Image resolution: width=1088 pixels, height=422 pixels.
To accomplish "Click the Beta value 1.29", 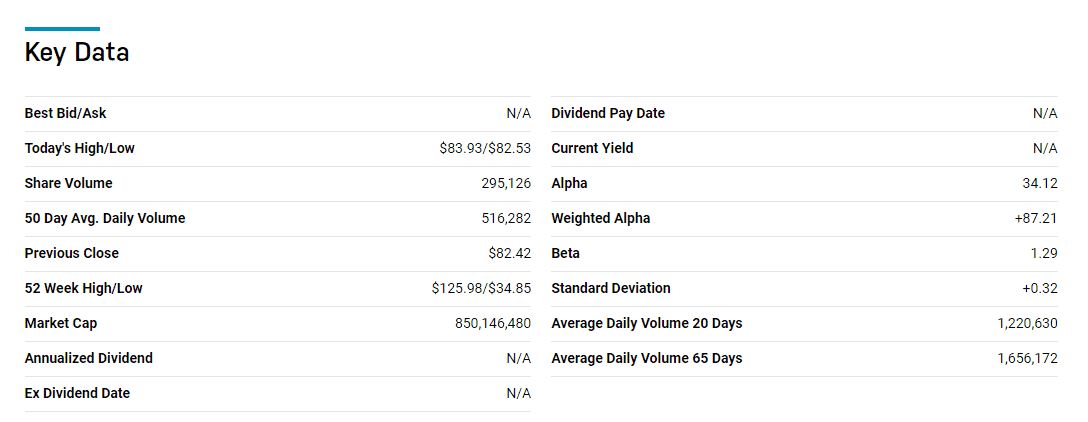I will [x=1044, y=253].
